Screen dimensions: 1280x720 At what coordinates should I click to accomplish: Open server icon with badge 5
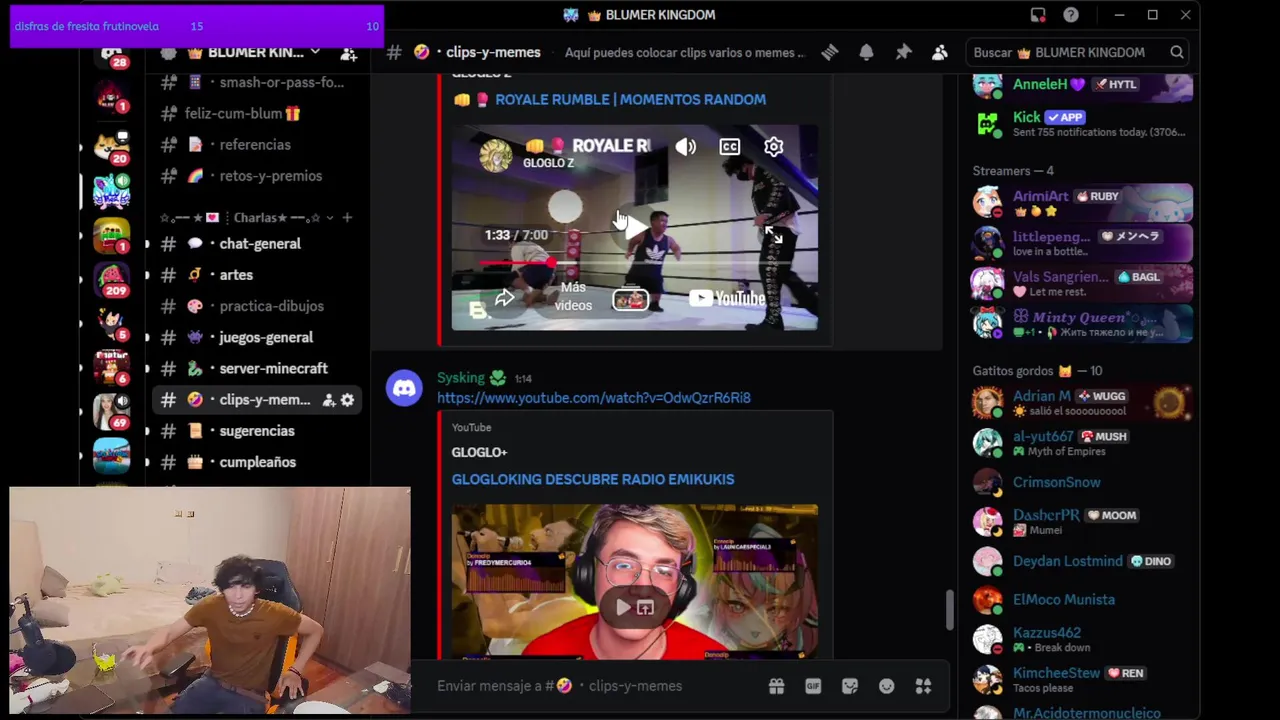[x=111, y=322]
